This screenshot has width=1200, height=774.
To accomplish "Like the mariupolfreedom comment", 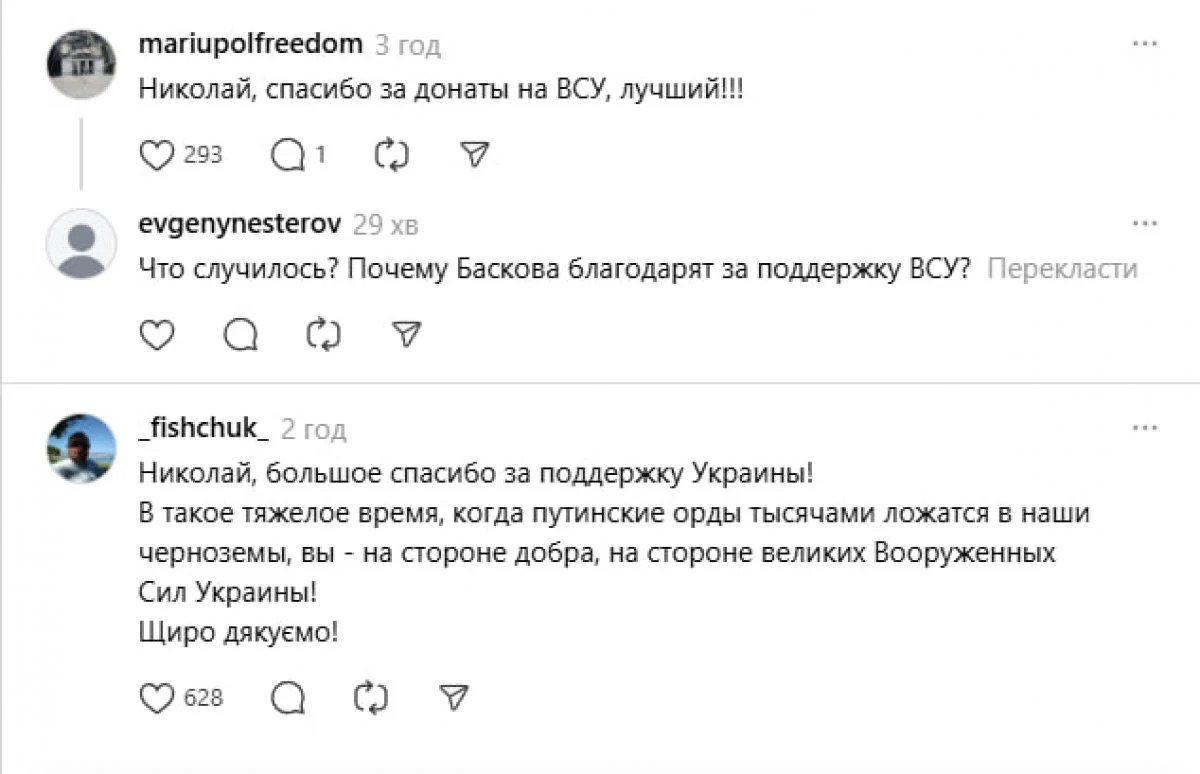I will pyautogui.click(x=155, y=155).
